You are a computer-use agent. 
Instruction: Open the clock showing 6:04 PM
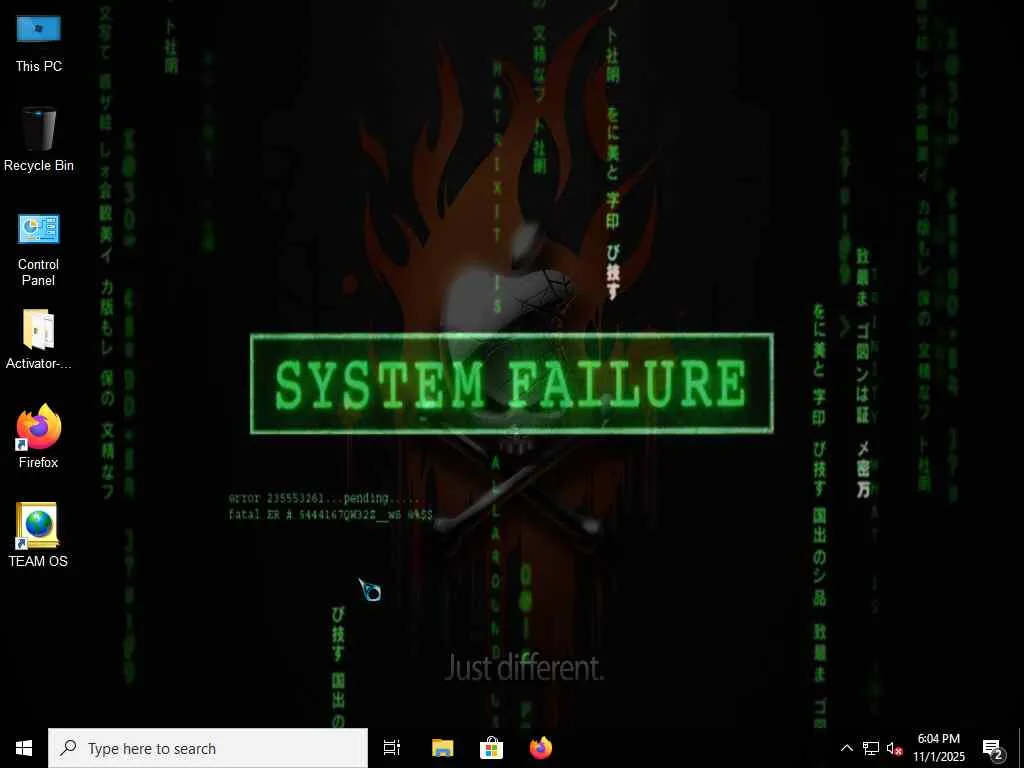tap(938, 748)
